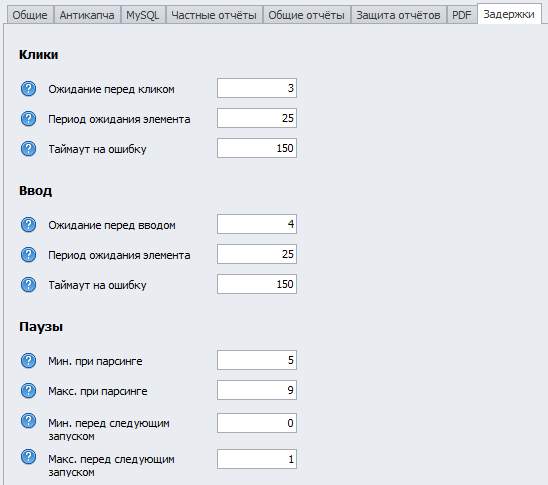Click help icon beside Ожидание перед вводом
Image resolution: width=548 pixels, height=485 pixels.
(x=28, y=225)
